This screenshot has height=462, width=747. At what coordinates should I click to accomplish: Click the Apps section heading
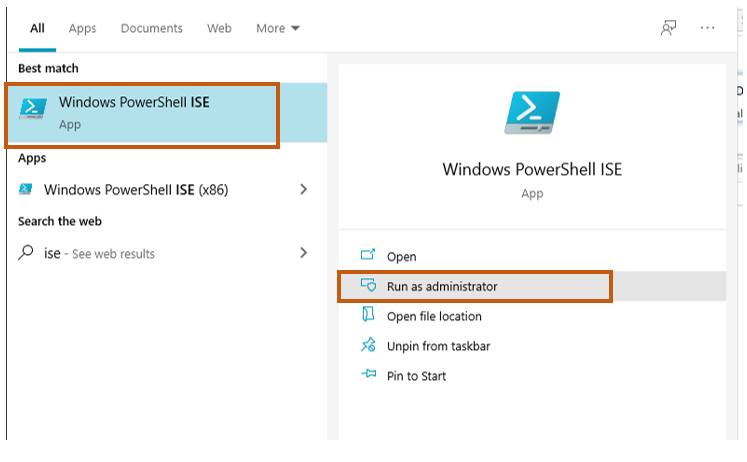click(x=32, y=158)
